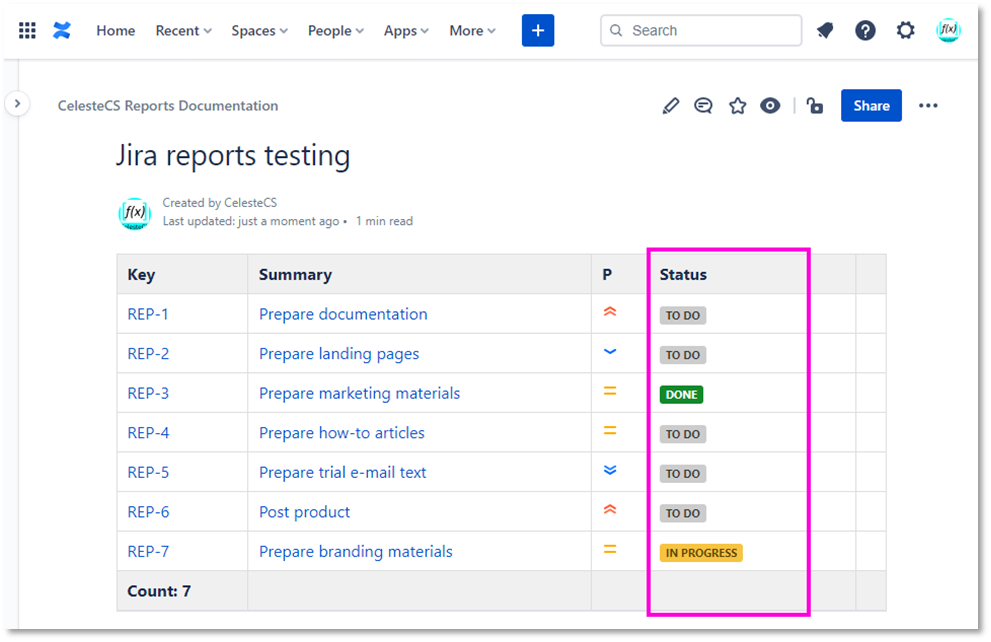Click the TO DO status of REP-2
The width and height of the screenshot is (991, 642).
[x=683, y=355]
